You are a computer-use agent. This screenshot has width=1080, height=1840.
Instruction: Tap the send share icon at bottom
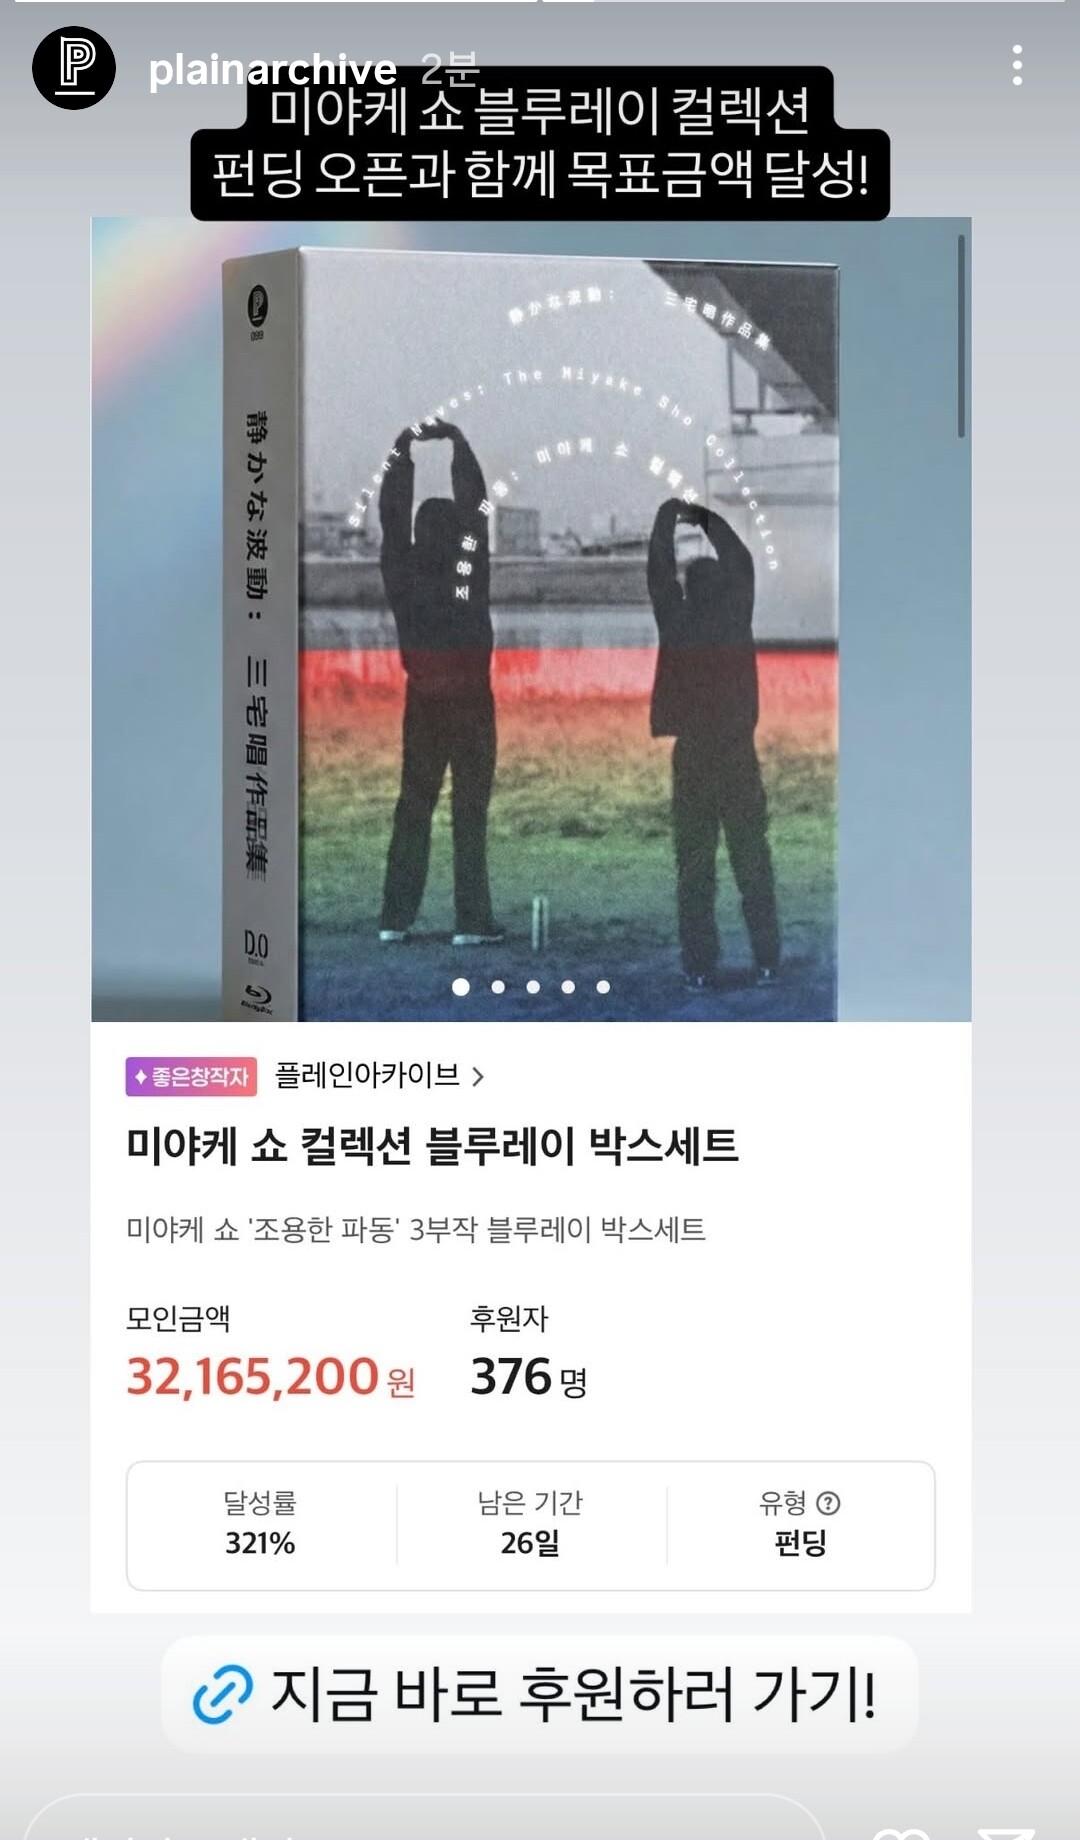[x=1003, y=1831]
